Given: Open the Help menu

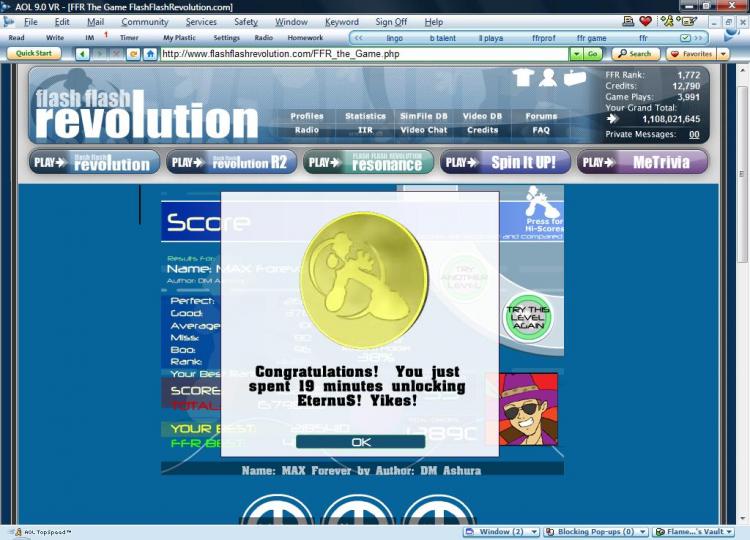Looking at the screenshot, I should click(x=433, y=22).
